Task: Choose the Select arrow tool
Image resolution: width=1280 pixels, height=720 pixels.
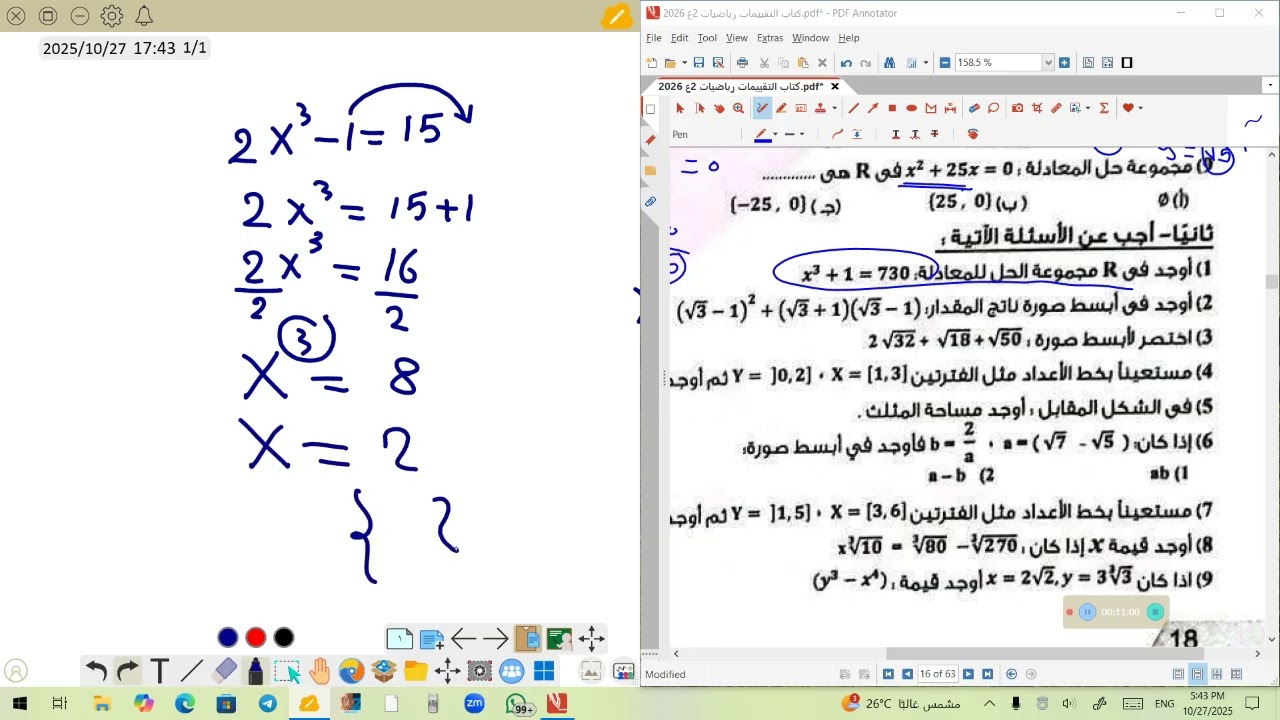Action: 680,108
